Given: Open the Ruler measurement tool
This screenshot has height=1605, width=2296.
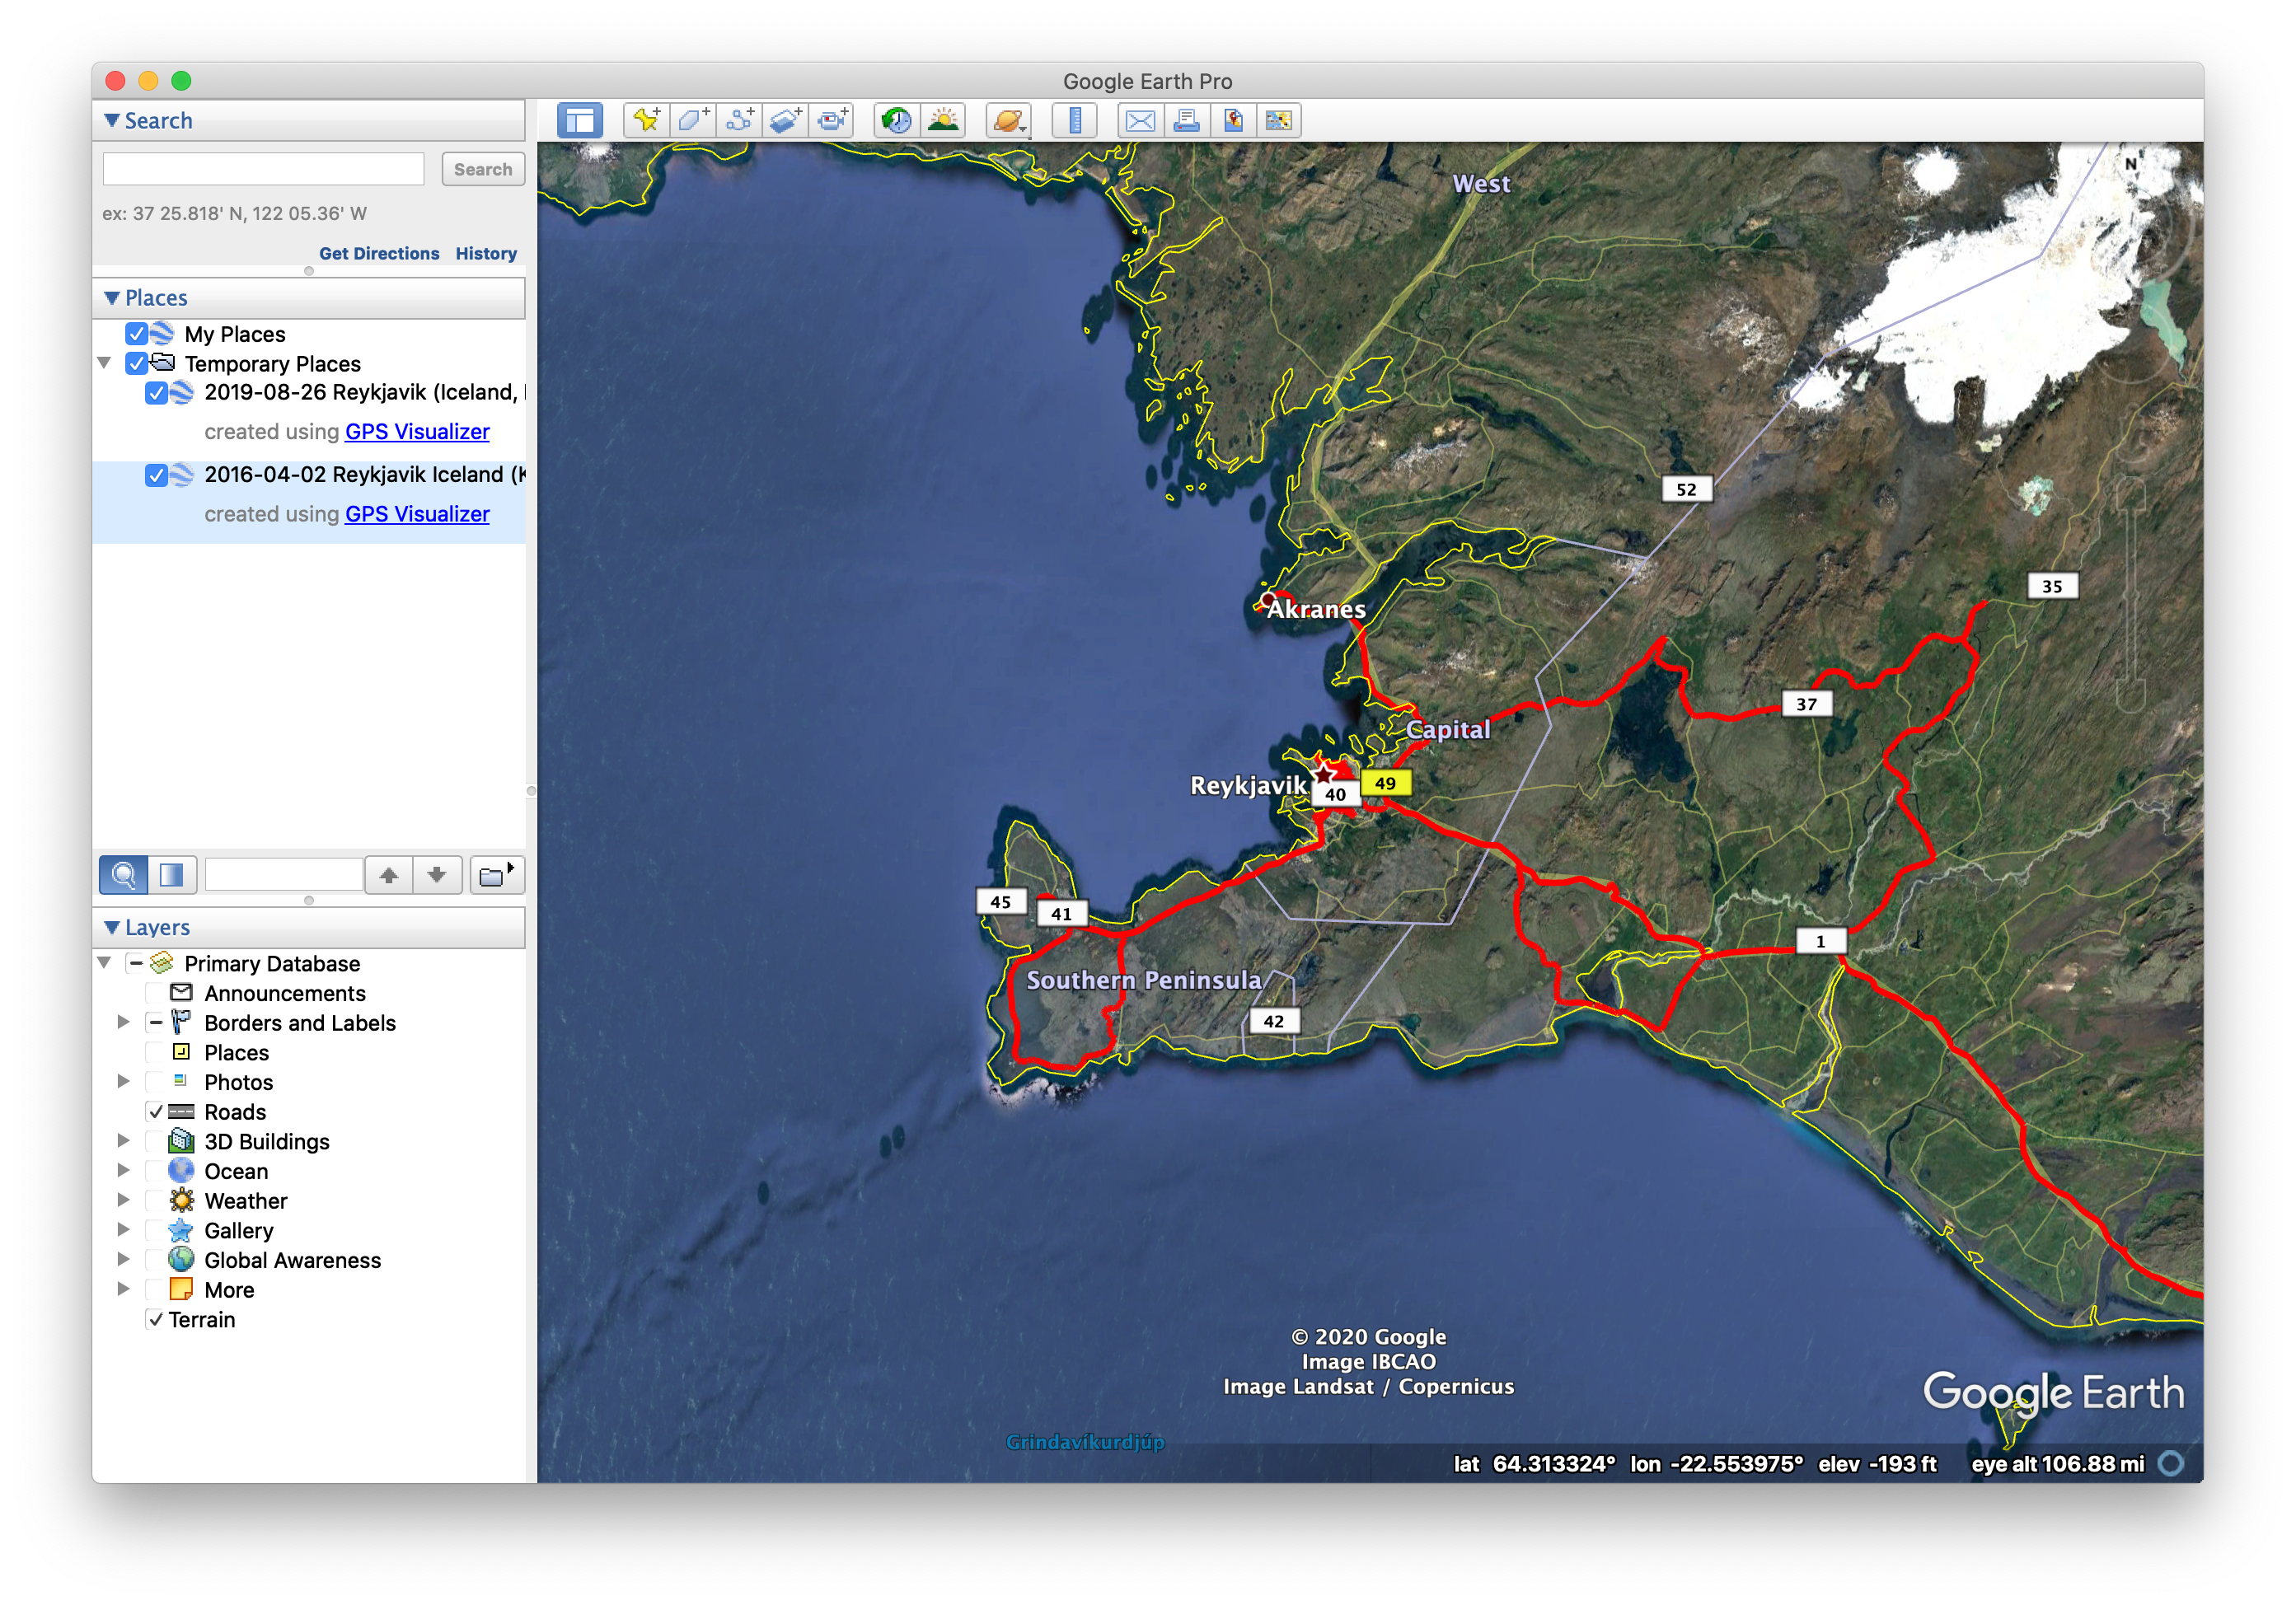Looking at the screenshot, I should (x=1073, y=120).
